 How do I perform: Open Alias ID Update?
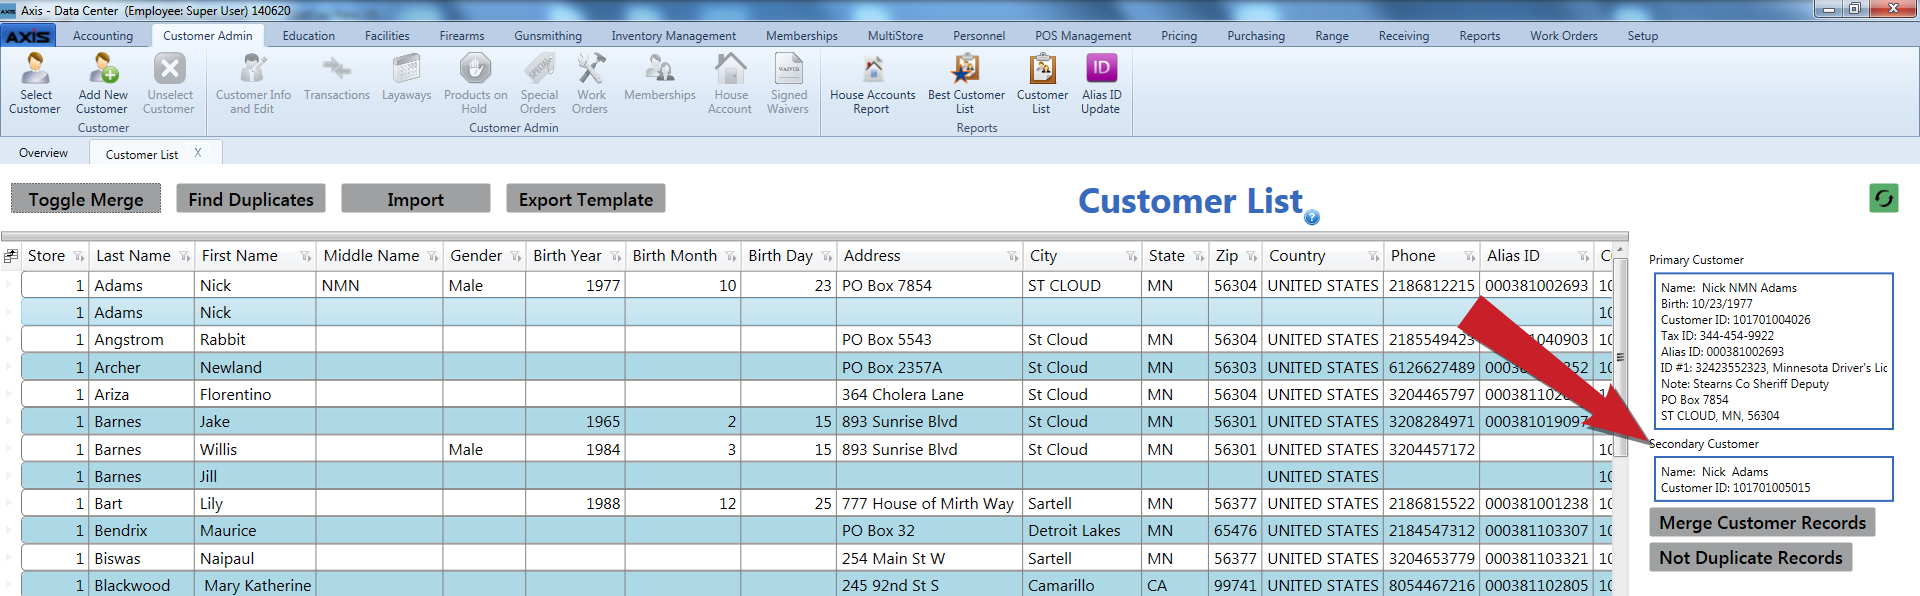click(x=1101, y=83)
